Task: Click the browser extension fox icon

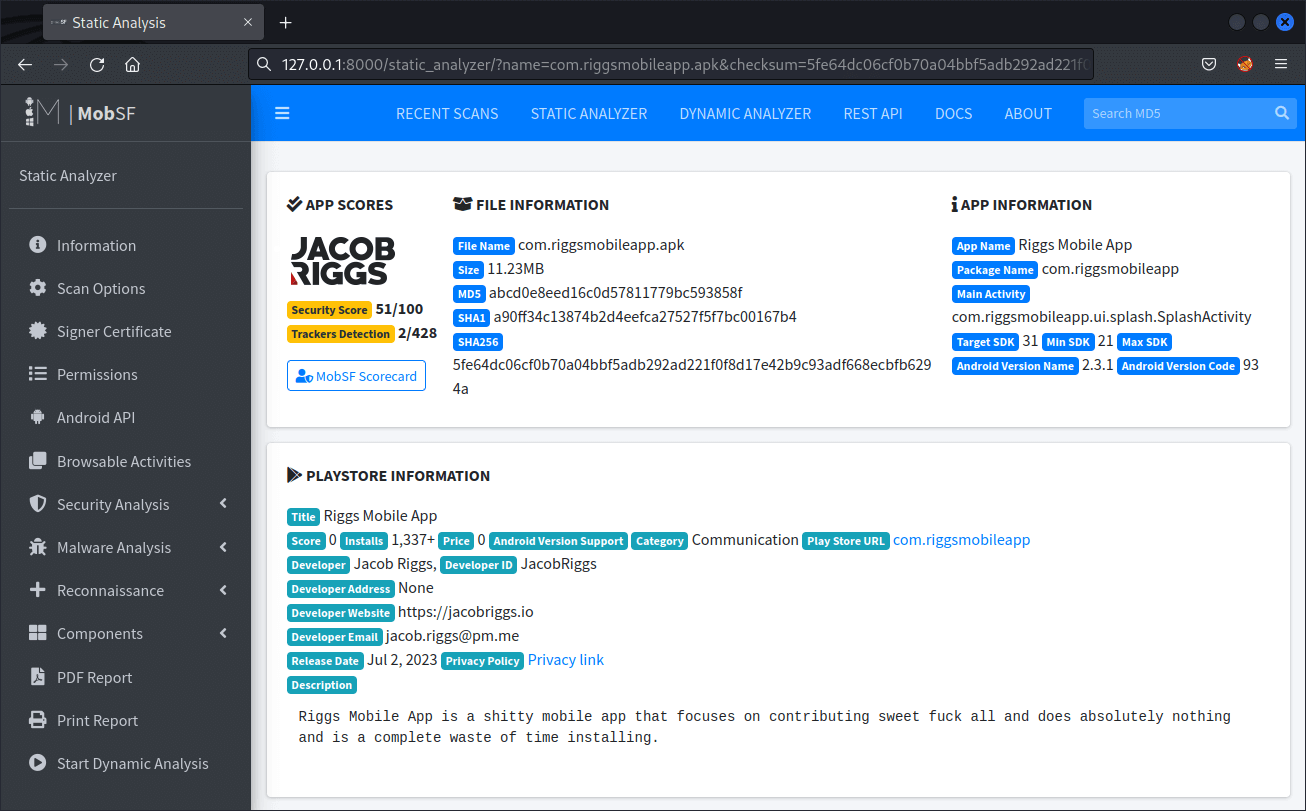Action: tap(1245, 64)
